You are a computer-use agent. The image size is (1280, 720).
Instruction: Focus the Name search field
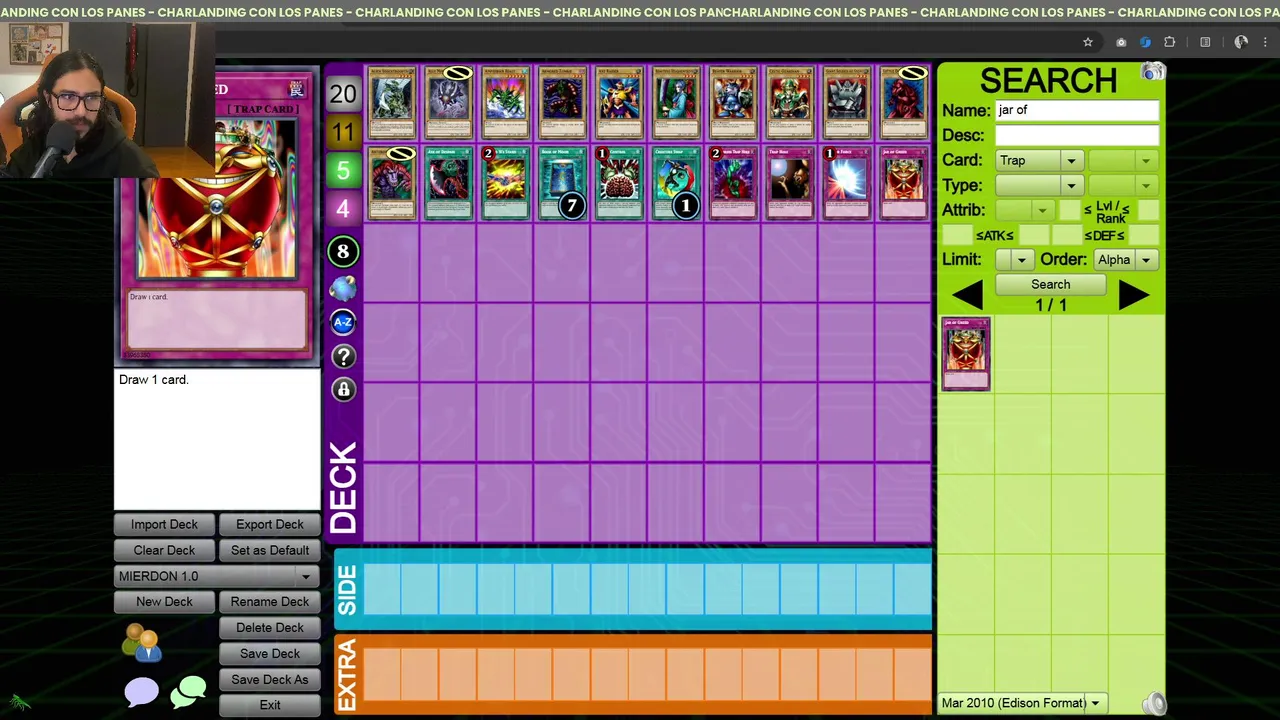coord(1077,111)
